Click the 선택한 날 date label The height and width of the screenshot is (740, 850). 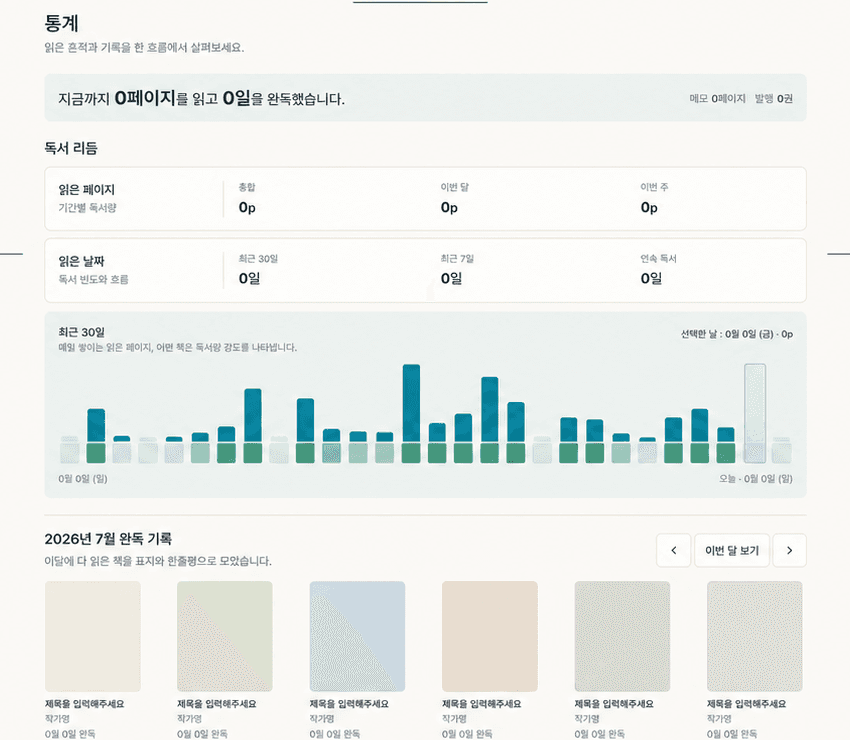tap(737, 334)
